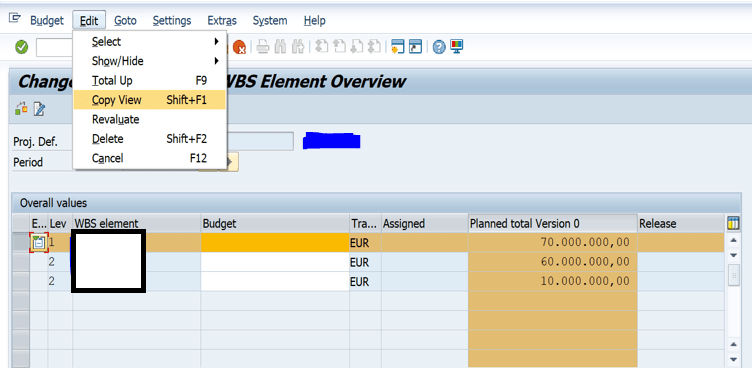Collapse the level 1 WBS element row icon

(x=39, y=242)
